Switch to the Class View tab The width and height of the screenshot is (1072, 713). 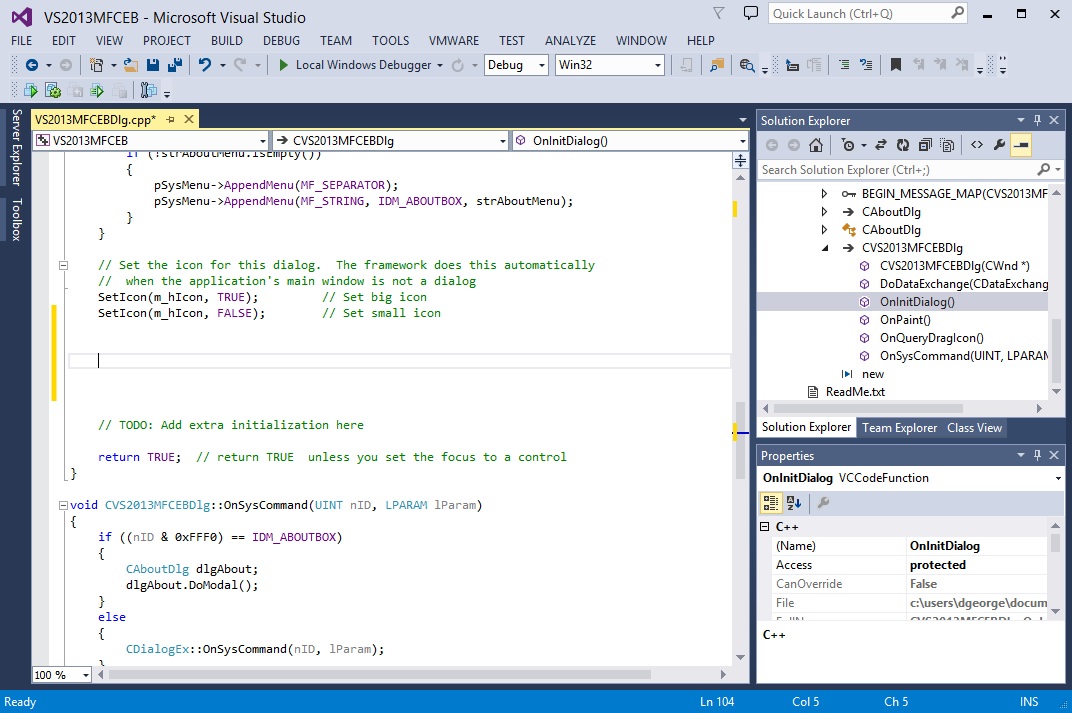974,428
